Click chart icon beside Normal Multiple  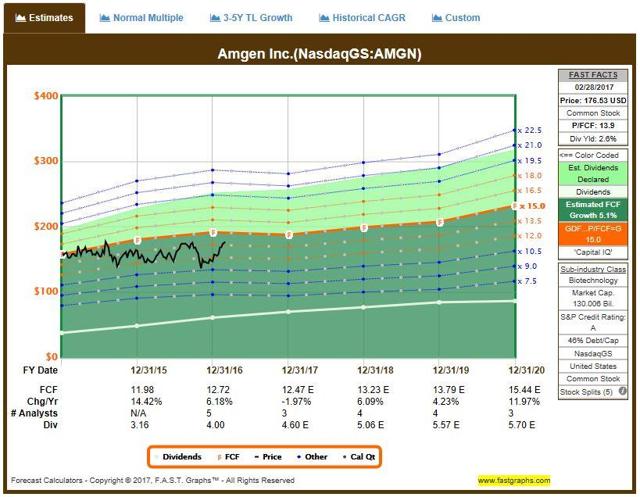pyautogui.click(x=104, y=18)
